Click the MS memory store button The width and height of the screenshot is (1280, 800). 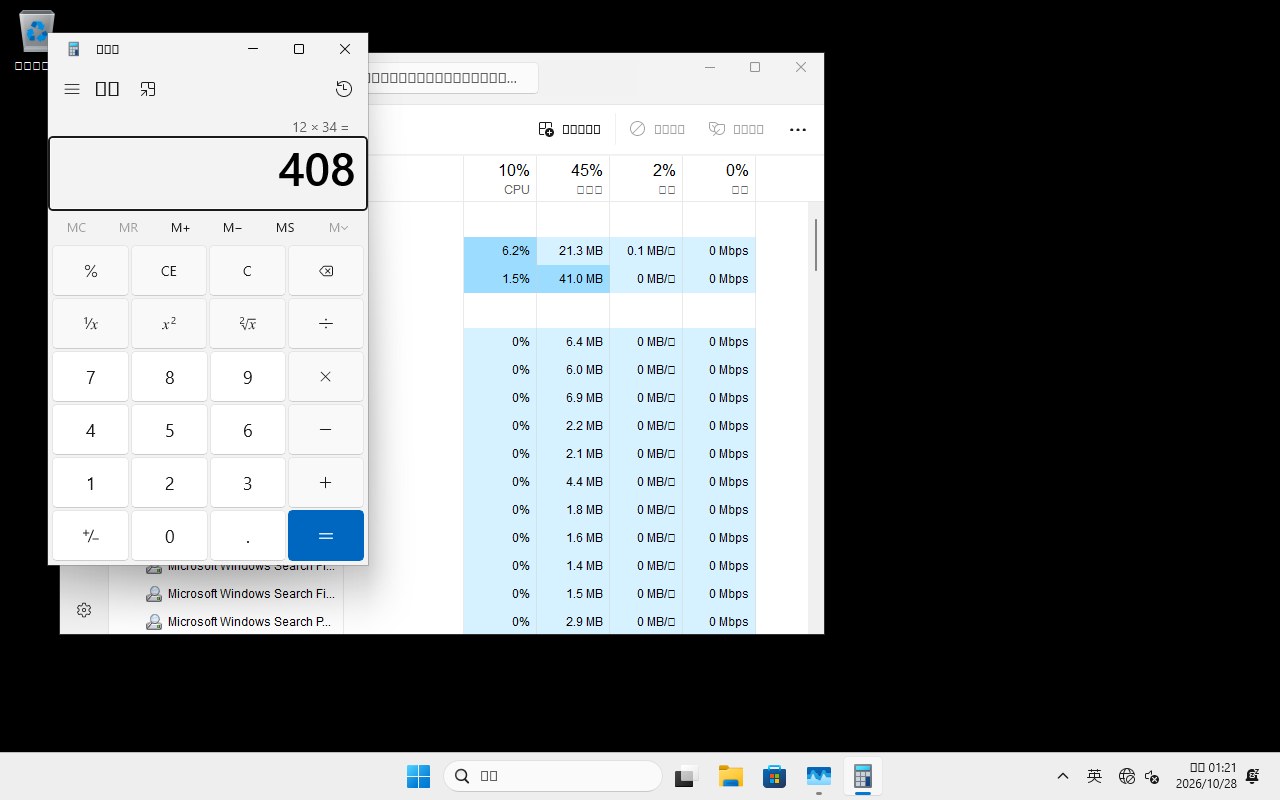[285, 228]
